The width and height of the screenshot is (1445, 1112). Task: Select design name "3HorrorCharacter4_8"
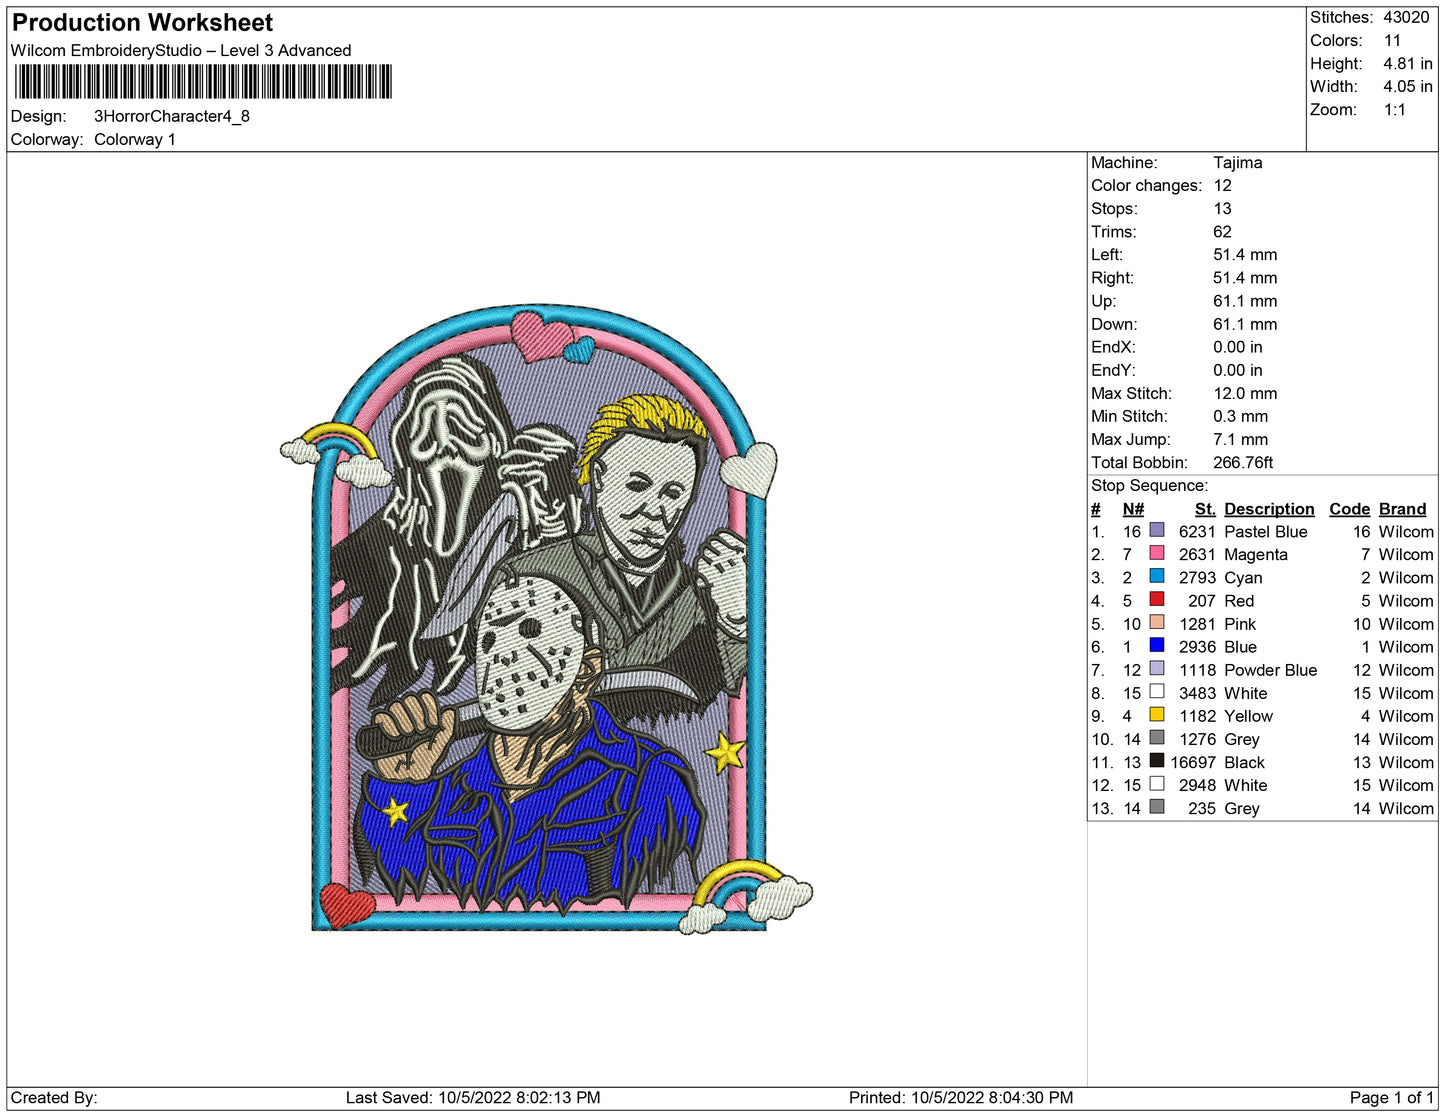point(172,116)
